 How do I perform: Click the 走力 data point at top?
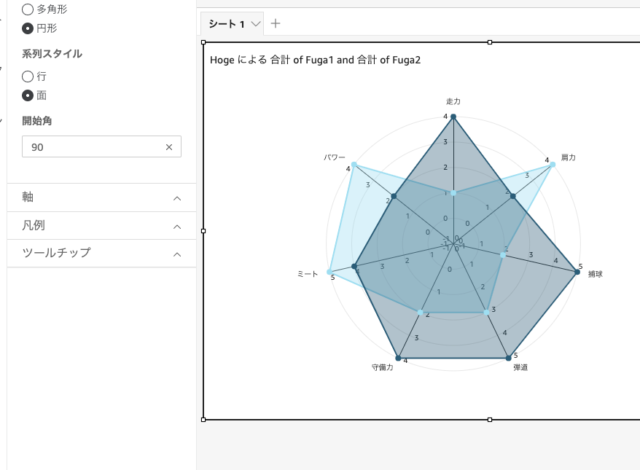453,117
